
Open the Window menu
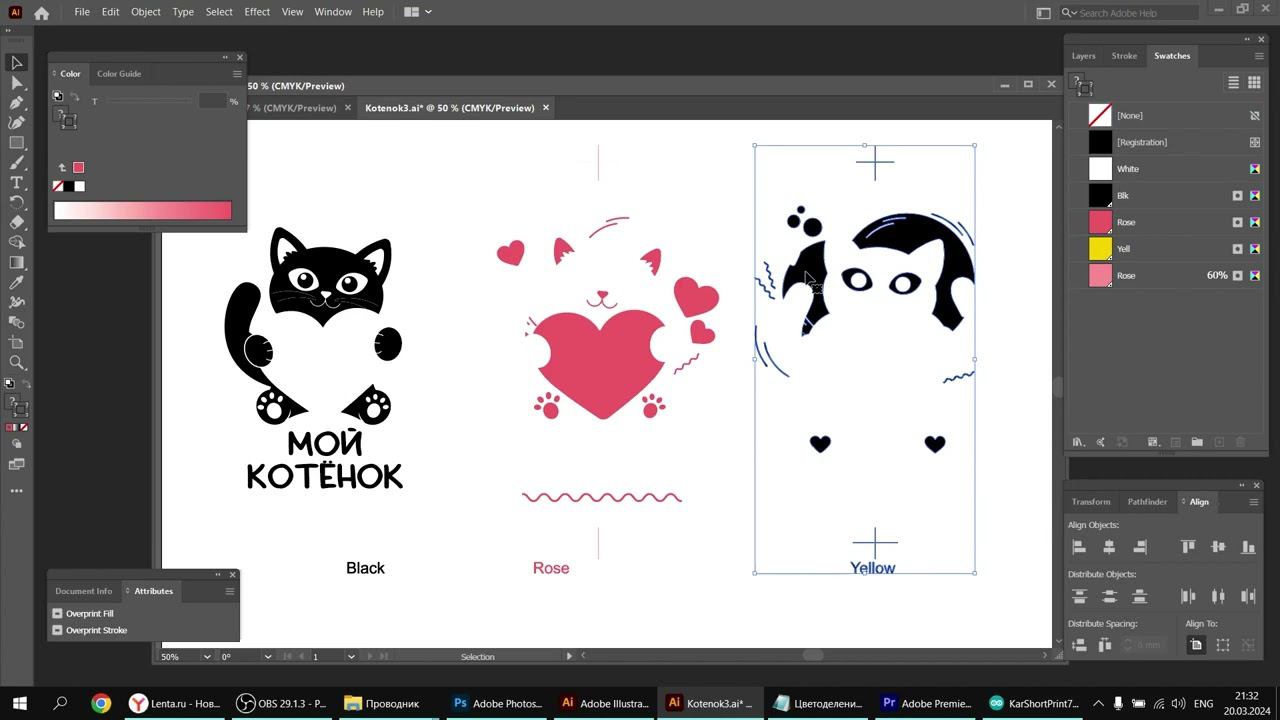point(332,12)
